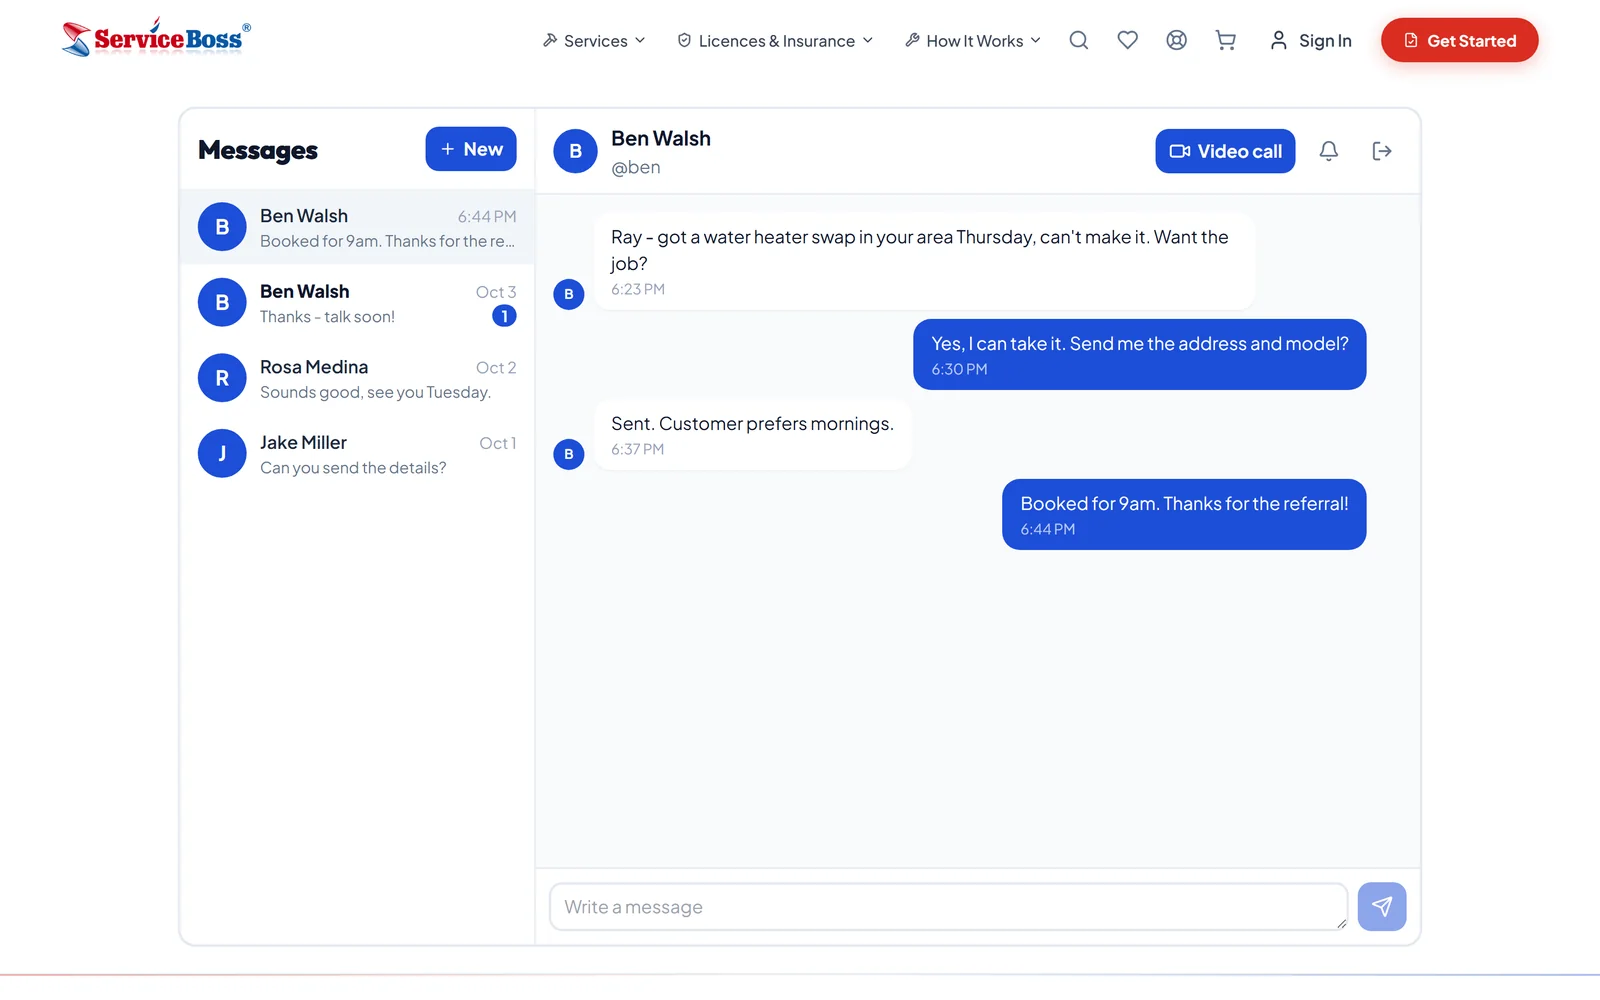Open Ben Walsh conversation from Oct 3
The width and height of the screenshot is (1600, 1000).
(357, 303)
